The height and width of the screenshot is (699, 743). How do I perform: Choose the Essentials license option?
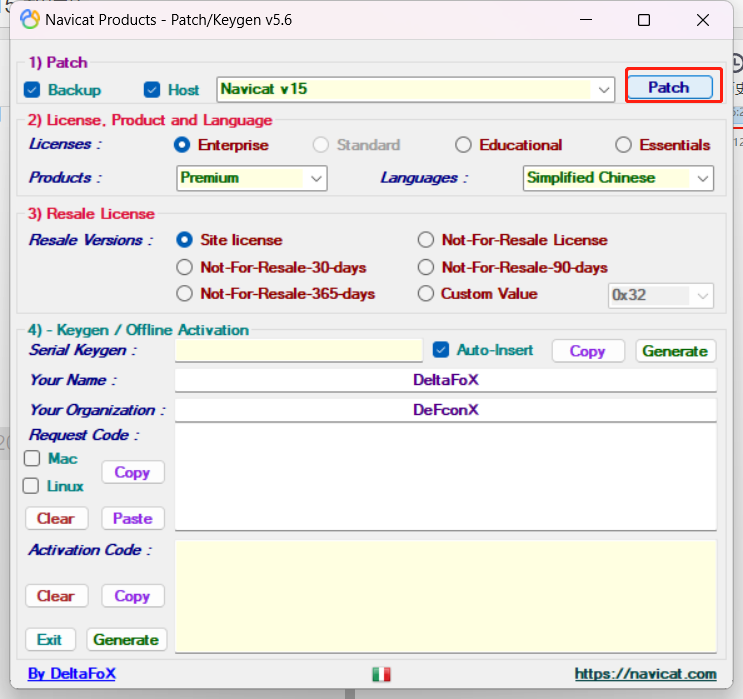point(623,145)
